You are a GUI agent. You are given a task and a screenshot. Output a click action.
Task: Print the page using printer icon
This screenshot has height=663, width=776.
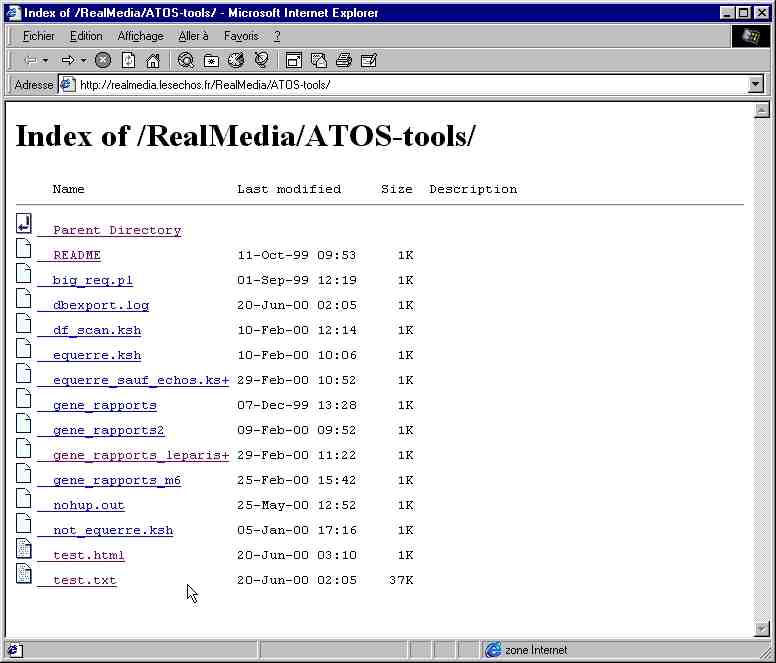344,60
